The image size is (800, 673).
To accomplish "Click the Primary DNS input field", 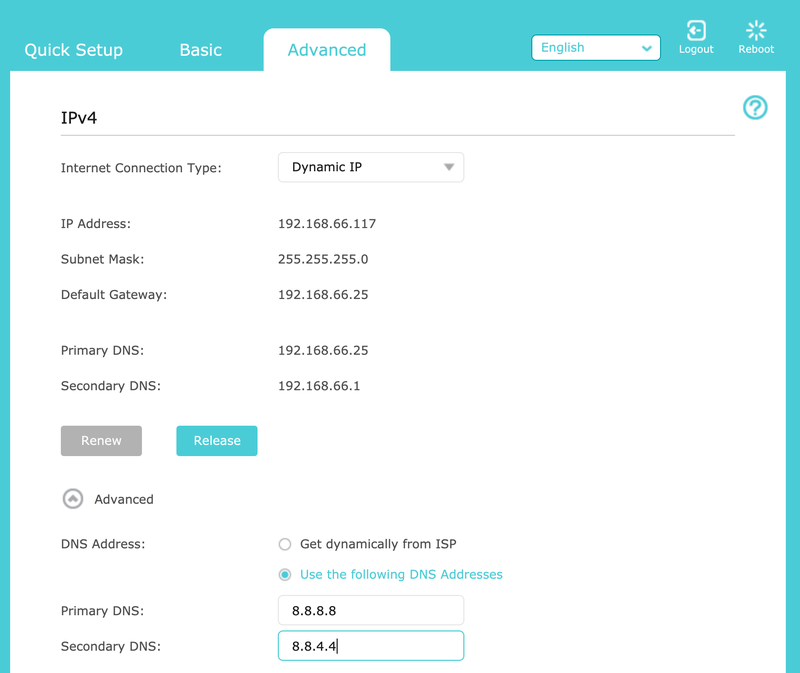I will 371,610.
